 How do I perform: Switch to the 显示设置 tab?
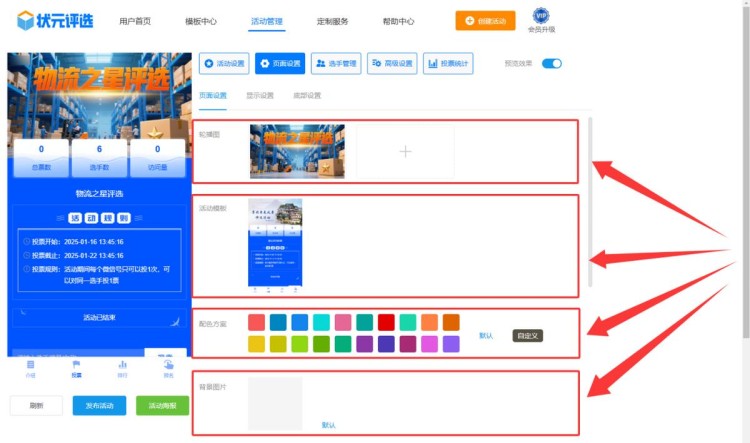click(260, 96)
